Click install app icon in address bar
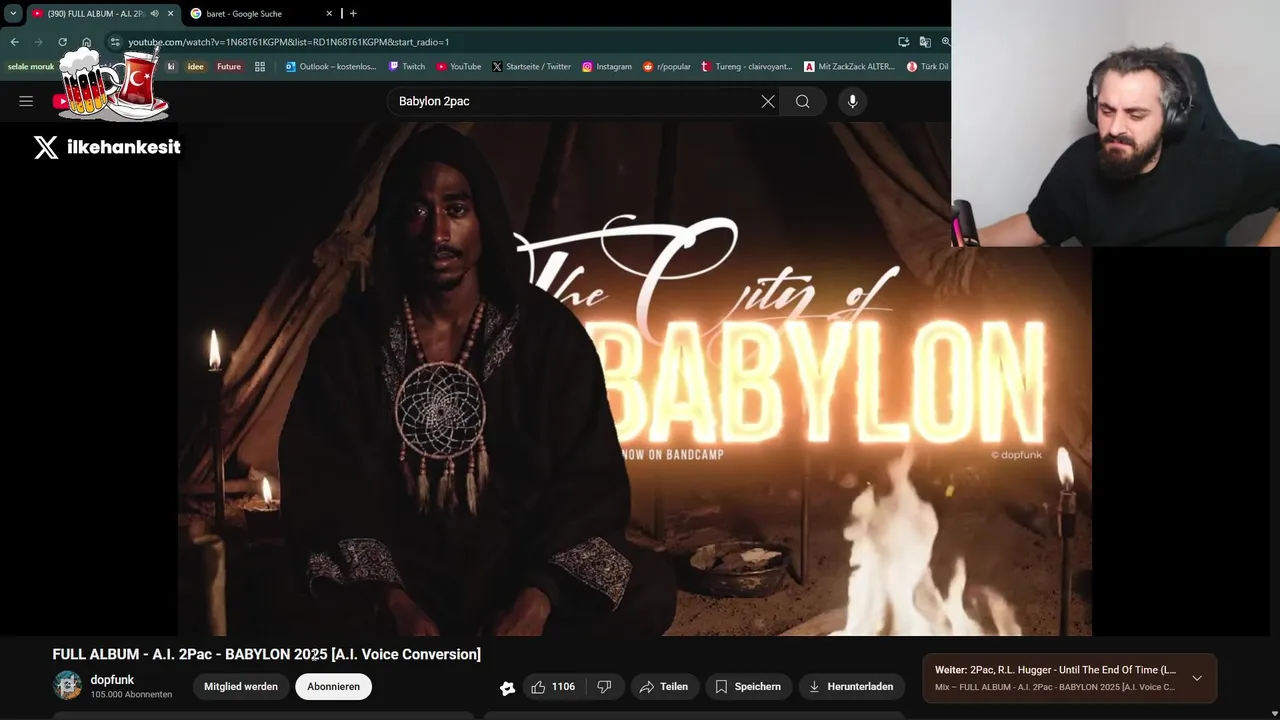The width and height of the screenshot is (1280, 720). click(x=903, y=42)
